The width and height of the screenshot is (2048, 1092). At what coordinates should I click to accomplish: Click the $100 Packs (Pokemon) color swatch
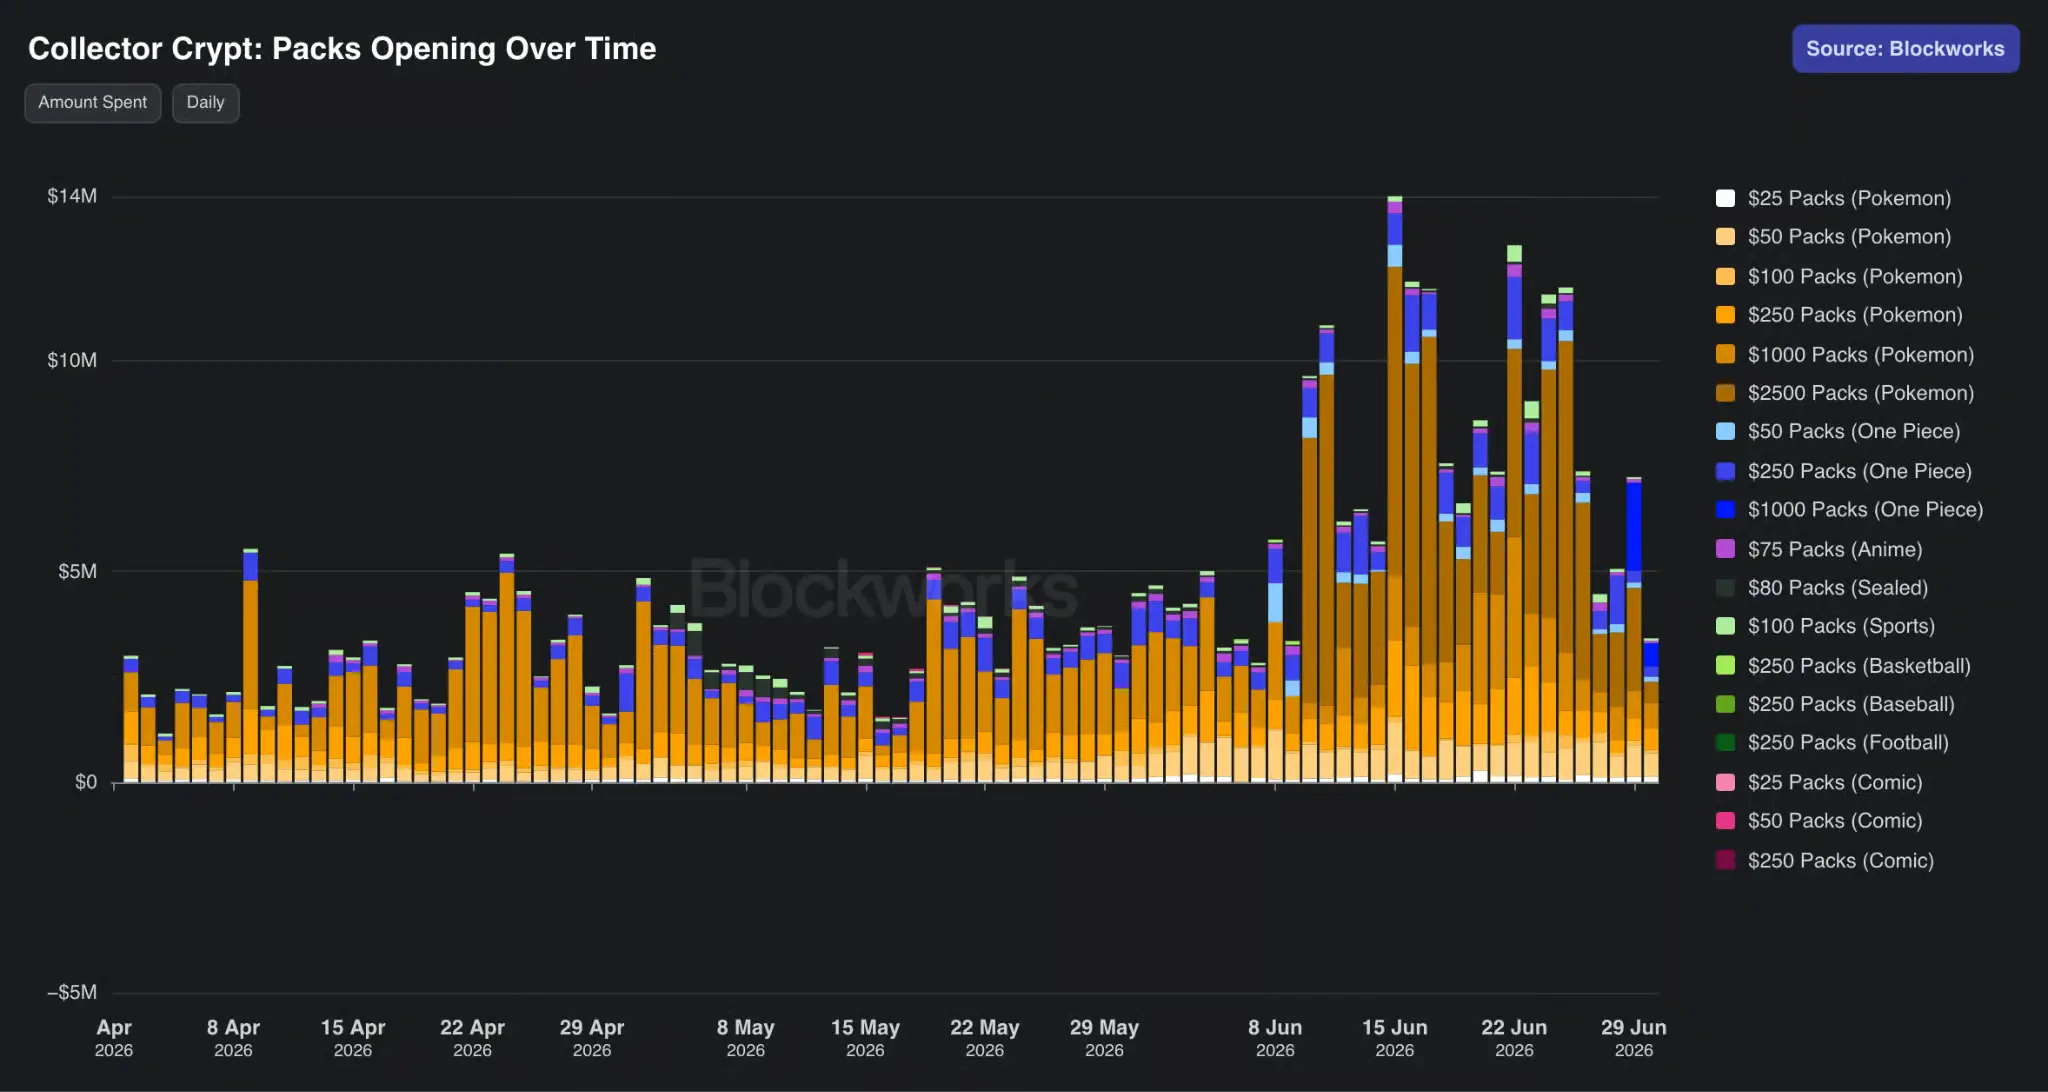tap(1725, 276)
